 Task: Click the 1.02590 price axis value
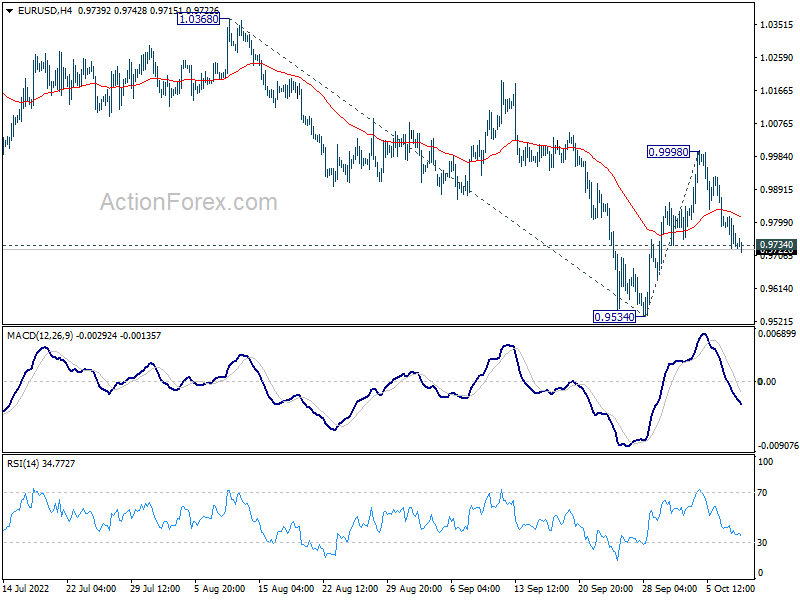point(777,58)
